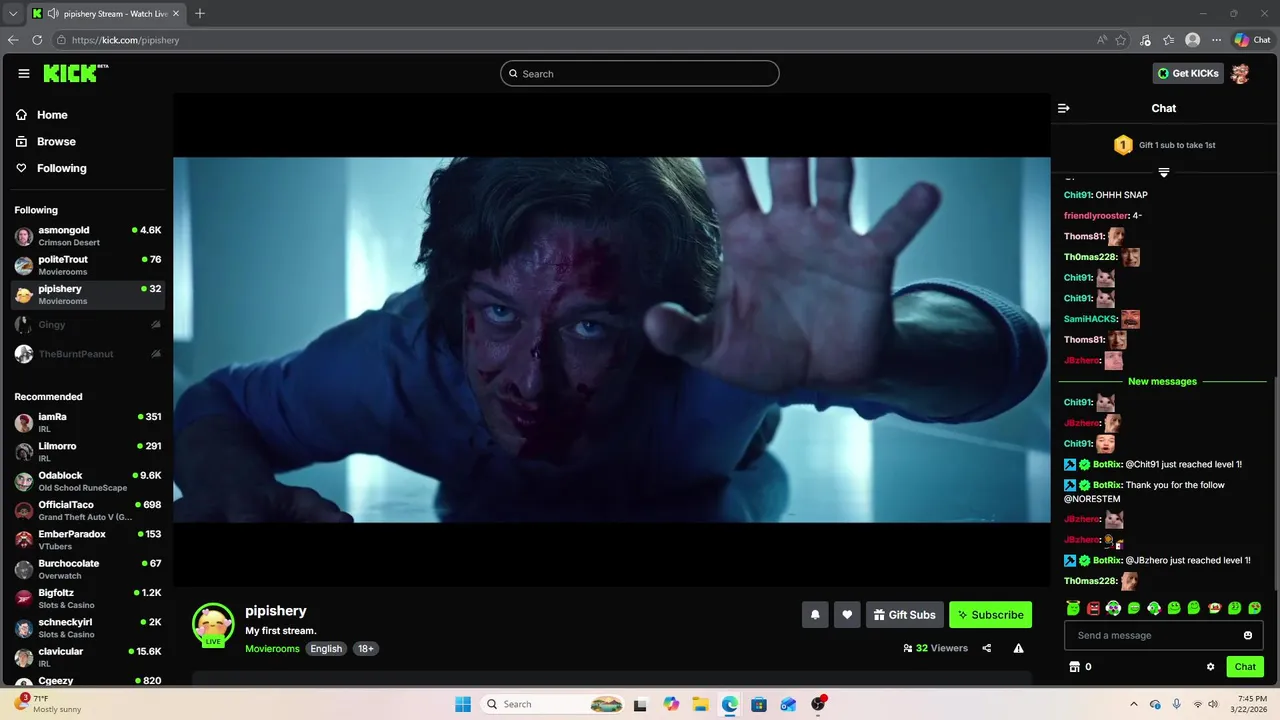The width and height of the screenshot is (1280, 720).
Task: Select the pipishery Stream browser tab
Action: click(105, 13)
